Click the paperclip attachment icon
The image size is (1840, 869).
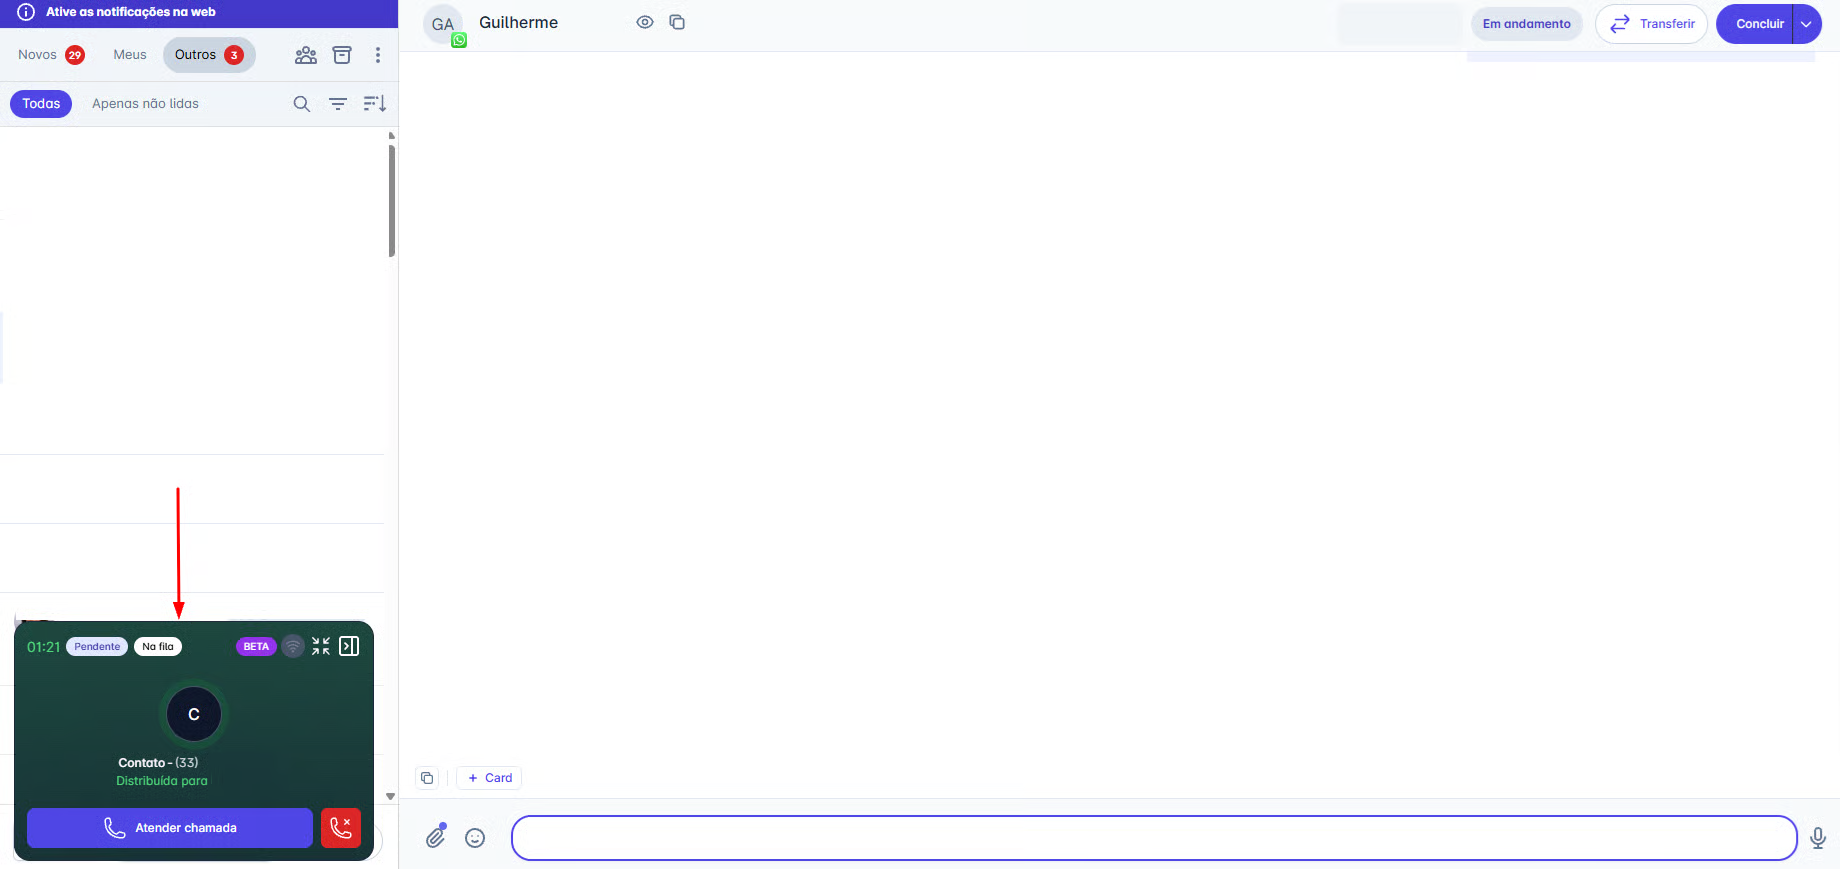[436, 837]
